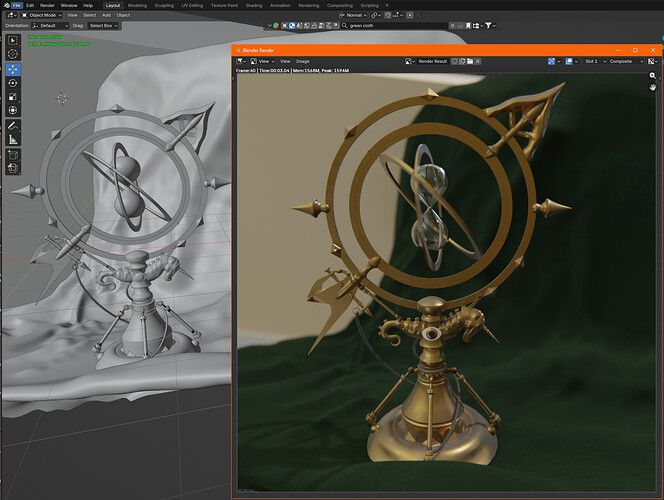
Task: Toggle proportional editing button
Action: [410, 15]
